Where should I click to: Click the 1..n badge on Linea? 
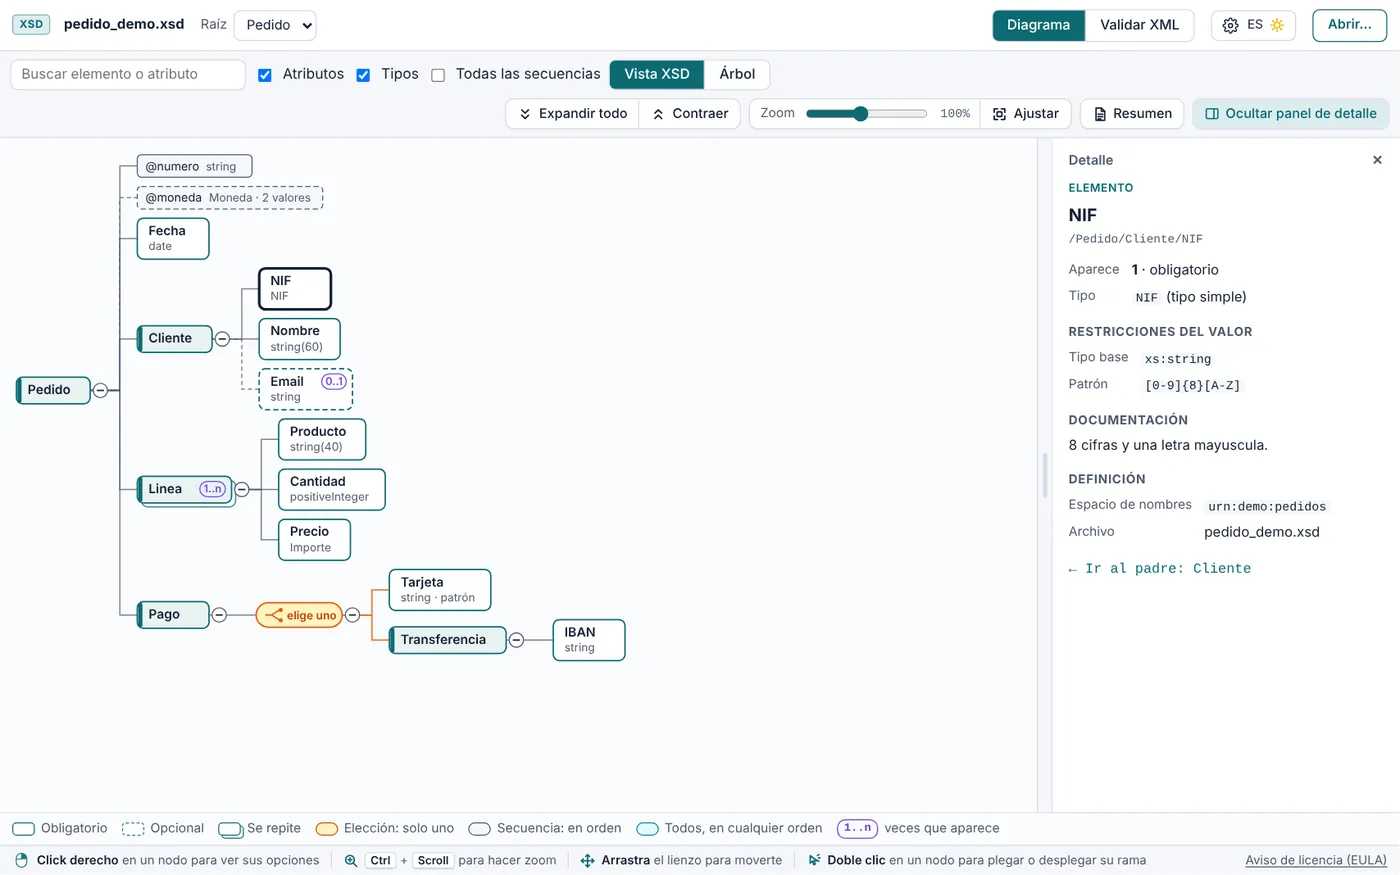click(x=212, y=489)
